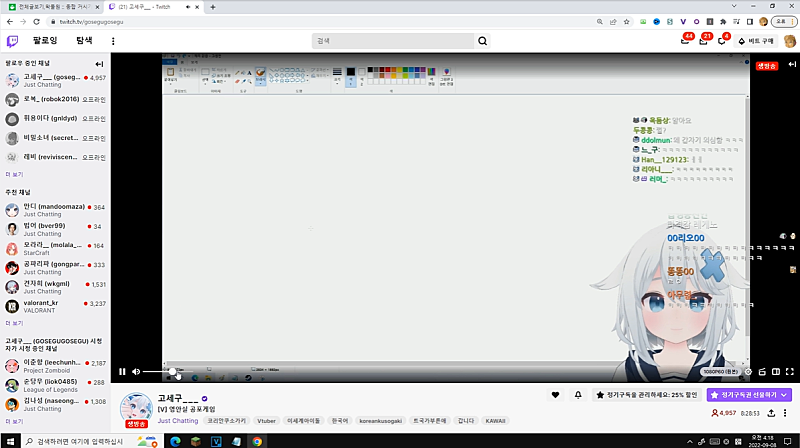Viewport: 800px width, 448px height.
Task: Click the heart unfollow icon
Action: point(555,394)
